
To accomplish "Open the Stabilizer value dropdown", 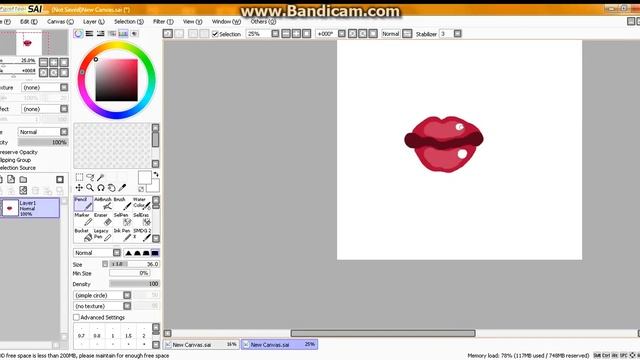I will click(x=458, y=34).
